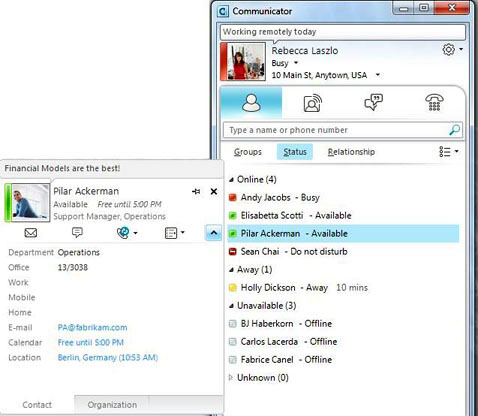Call Pilar Ackerman with the phone icon
478x416 pixels.
(123, 233)
